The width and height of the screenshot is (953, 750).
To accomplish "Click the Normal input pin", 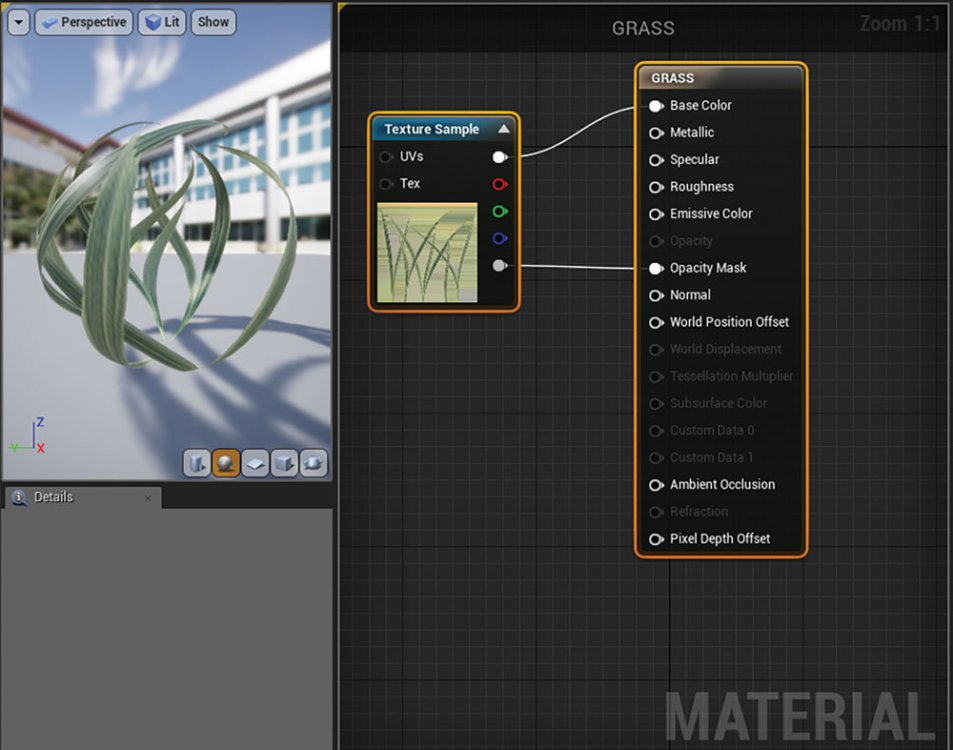I will point(656,295).
